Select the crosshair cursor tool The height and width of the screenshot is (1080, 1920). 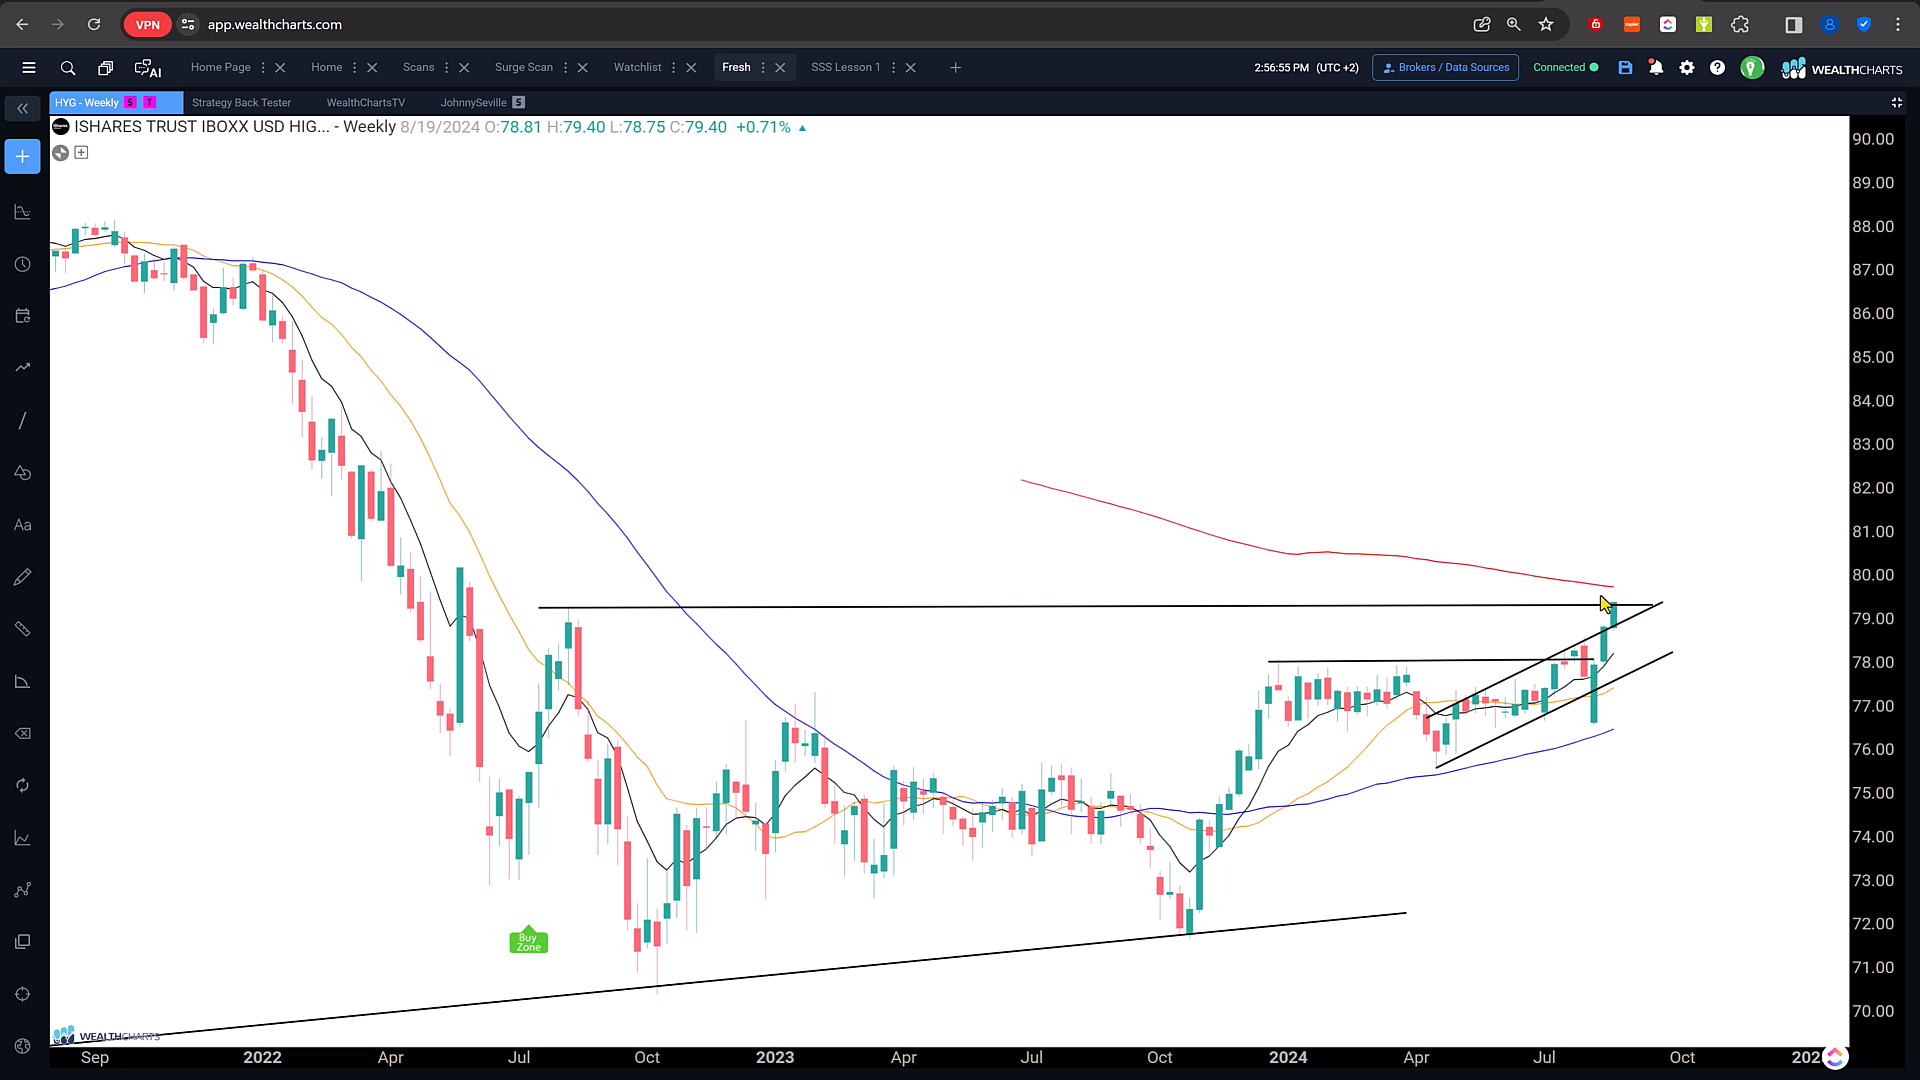tap(22, 994)
